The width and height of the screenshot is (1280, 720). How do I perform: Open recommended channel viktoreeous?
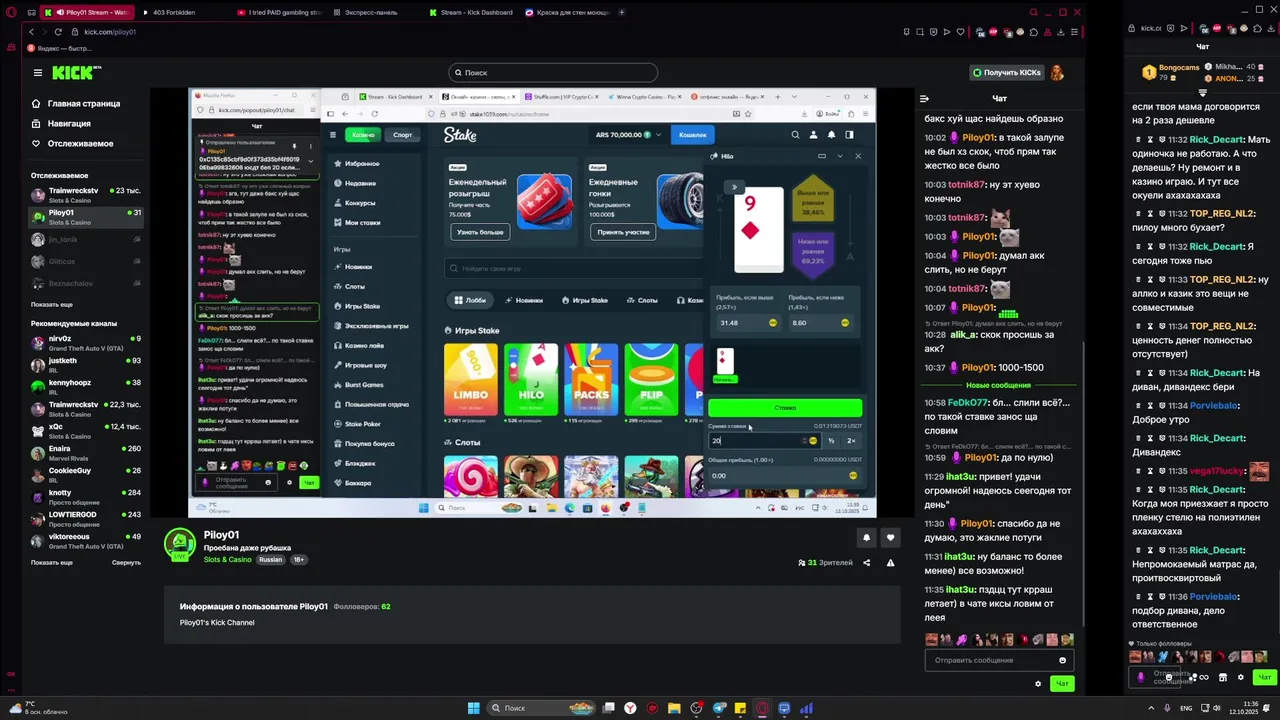click(x=85, y=541)
